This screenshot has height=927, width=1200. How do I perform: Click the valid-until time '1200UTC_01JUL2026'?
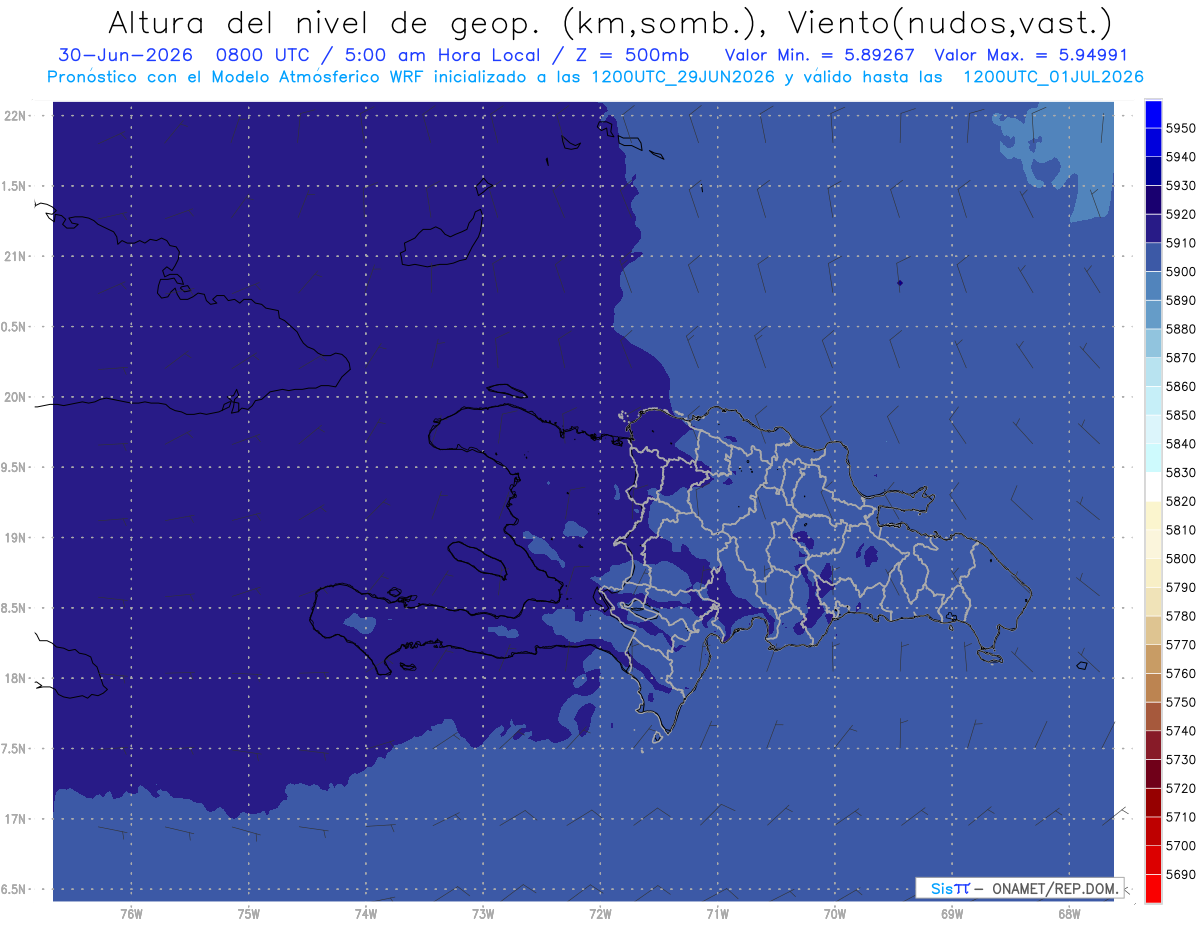(1053, 77)
